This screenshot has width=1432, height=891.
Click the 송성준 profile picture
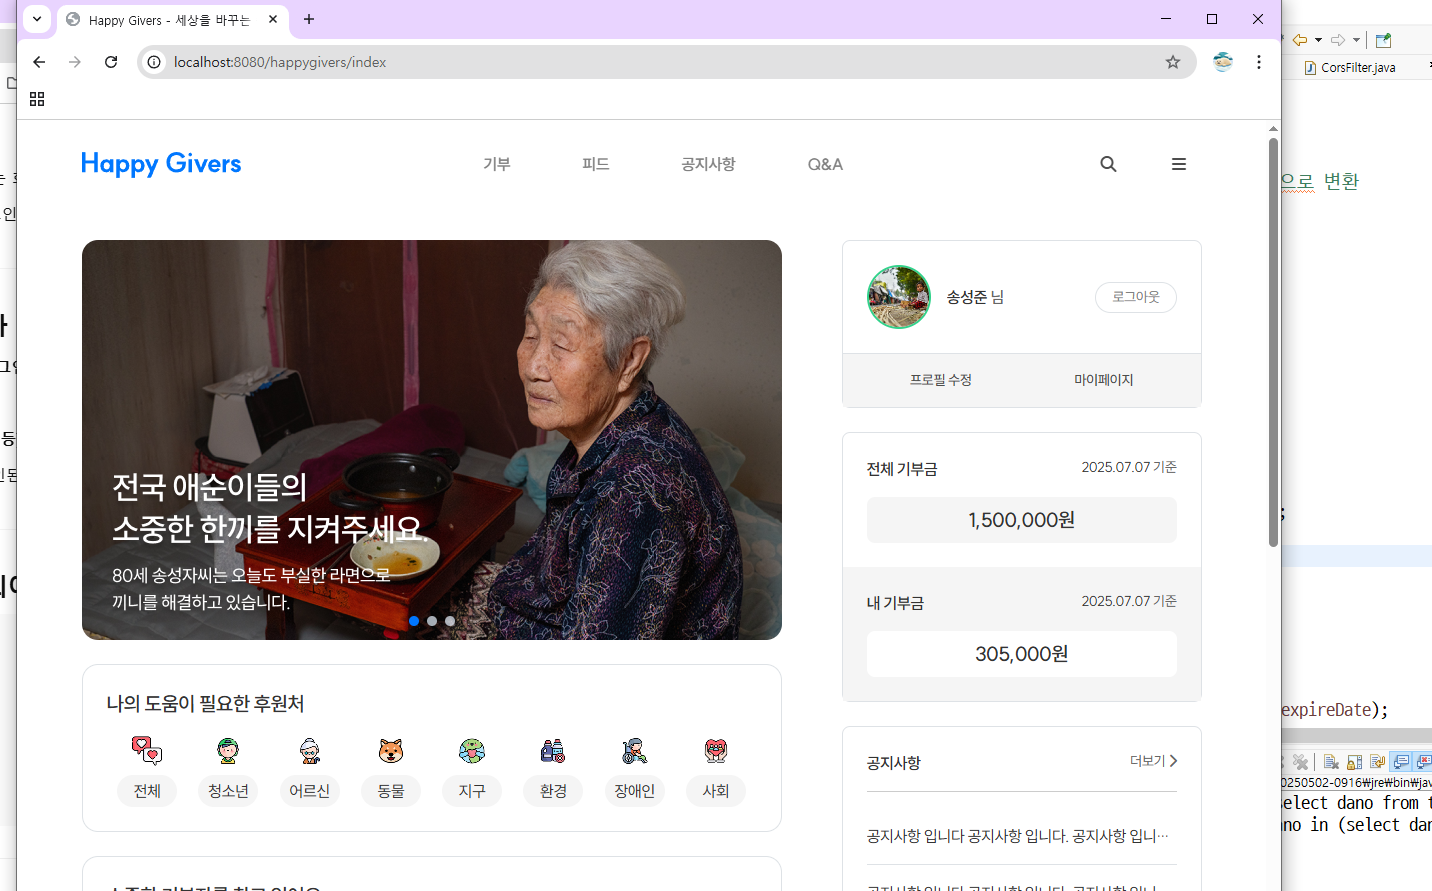tap(899, 297)
